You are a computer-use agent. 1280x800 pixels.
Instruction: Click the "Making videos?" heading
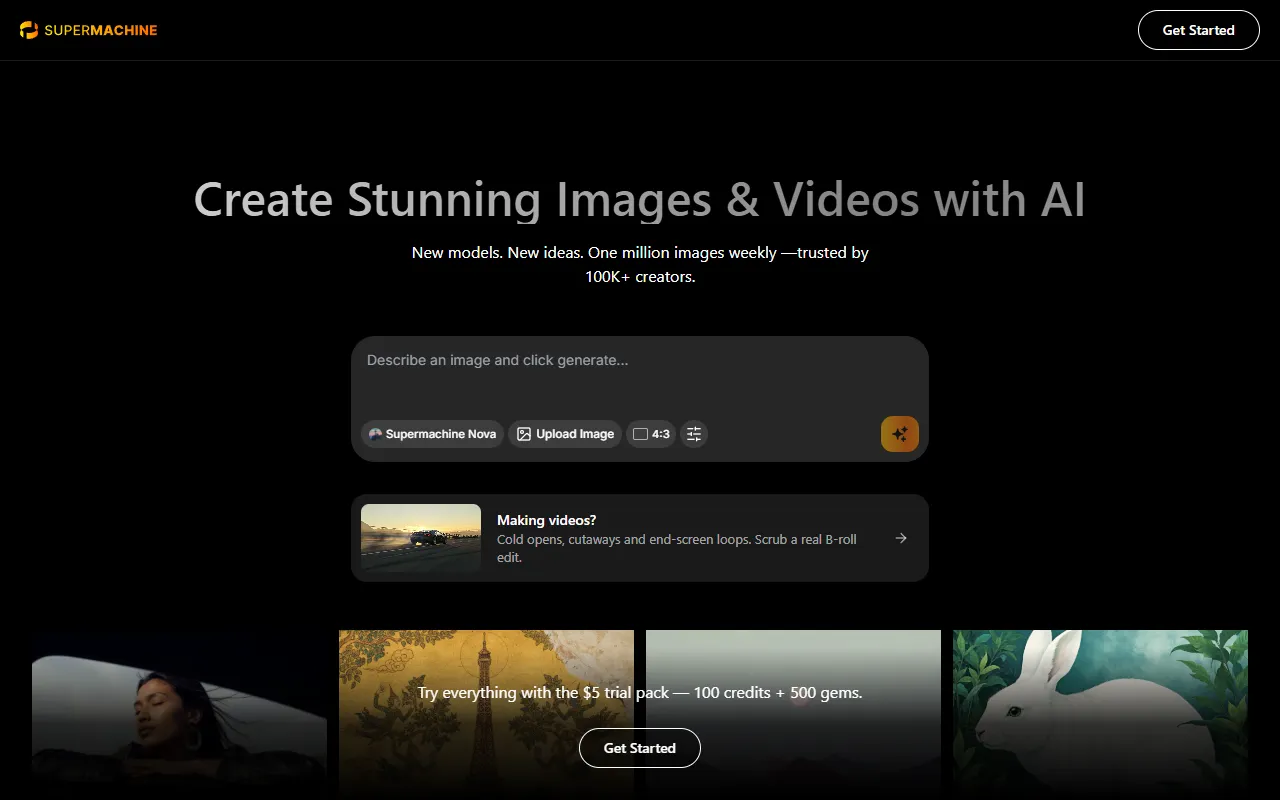pos(546,520)
